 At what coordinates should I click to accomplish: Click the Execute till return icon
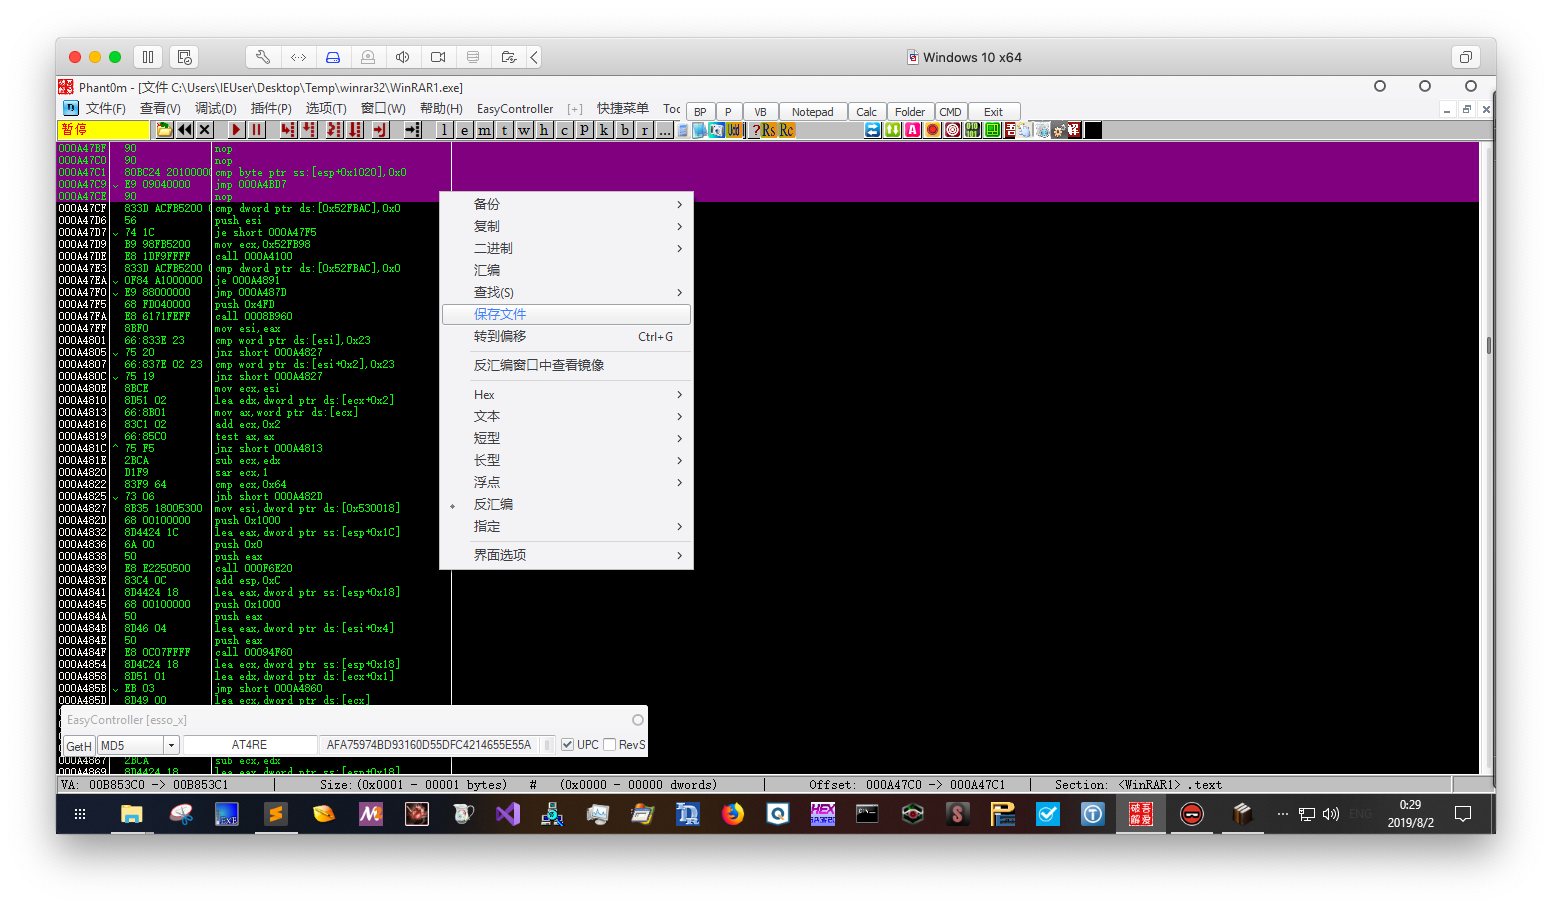pyautogui.click(x=380, y=130)
